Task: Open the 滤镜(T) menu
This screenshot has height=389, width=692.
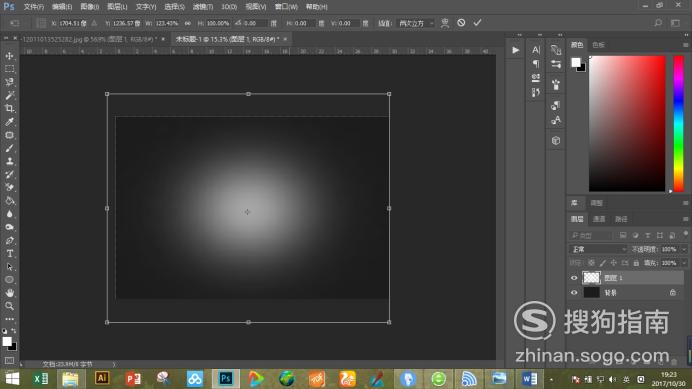Action: (203, 7)
